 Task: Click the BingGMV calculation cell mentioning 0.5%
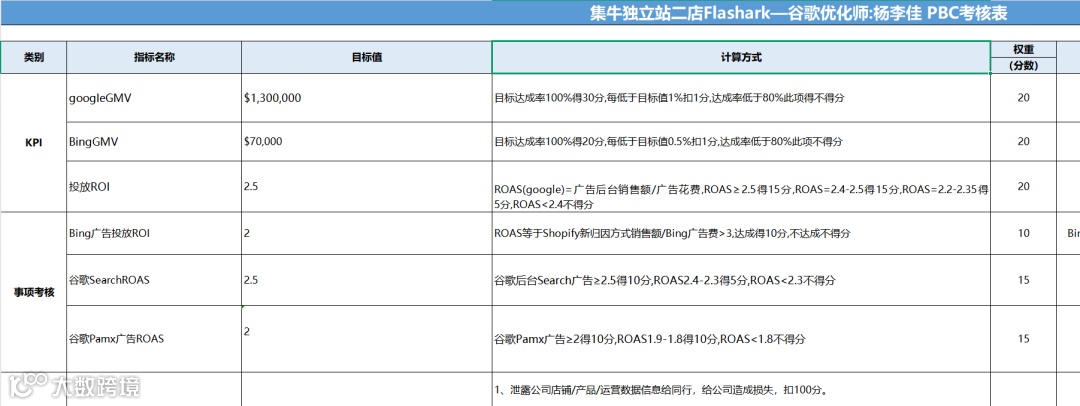tap(741, 141)
